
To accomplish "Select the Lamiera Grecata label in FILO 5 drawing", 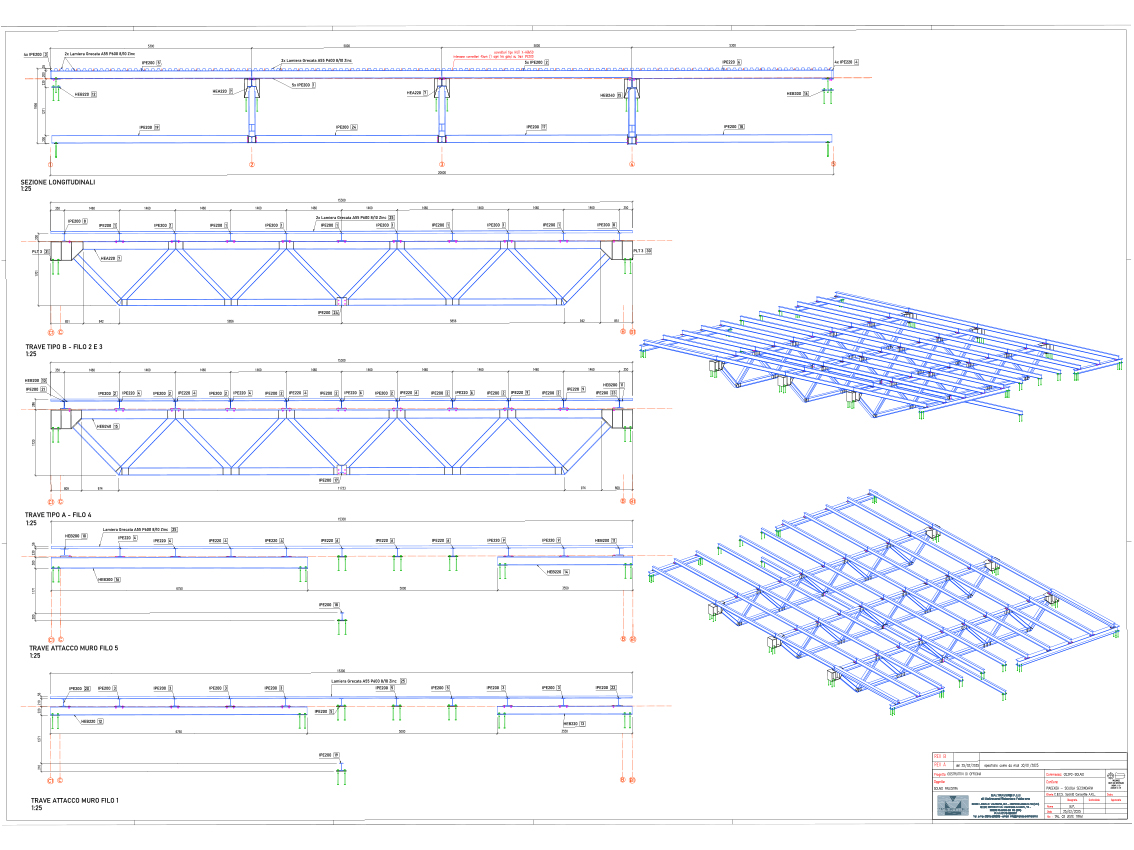I will pos(140,530).
